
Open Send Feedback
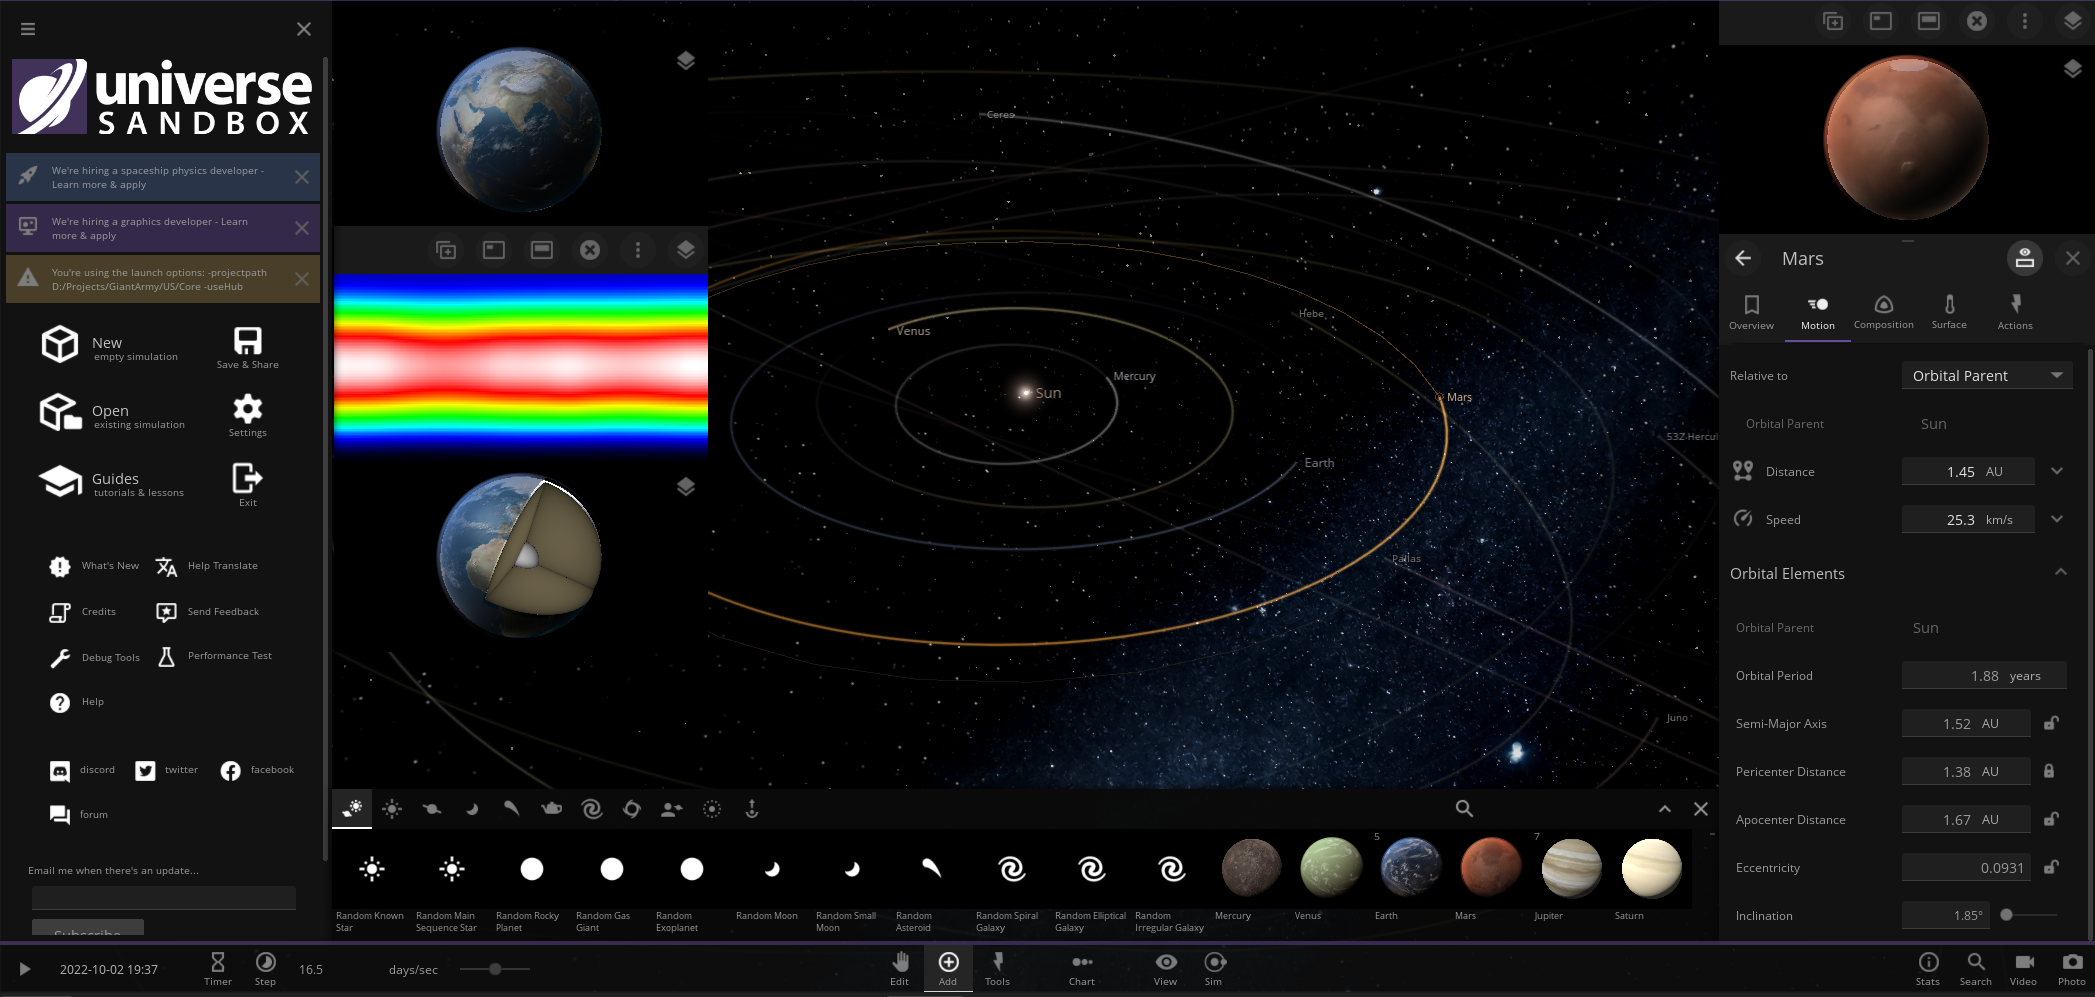[x=208, y=612]
